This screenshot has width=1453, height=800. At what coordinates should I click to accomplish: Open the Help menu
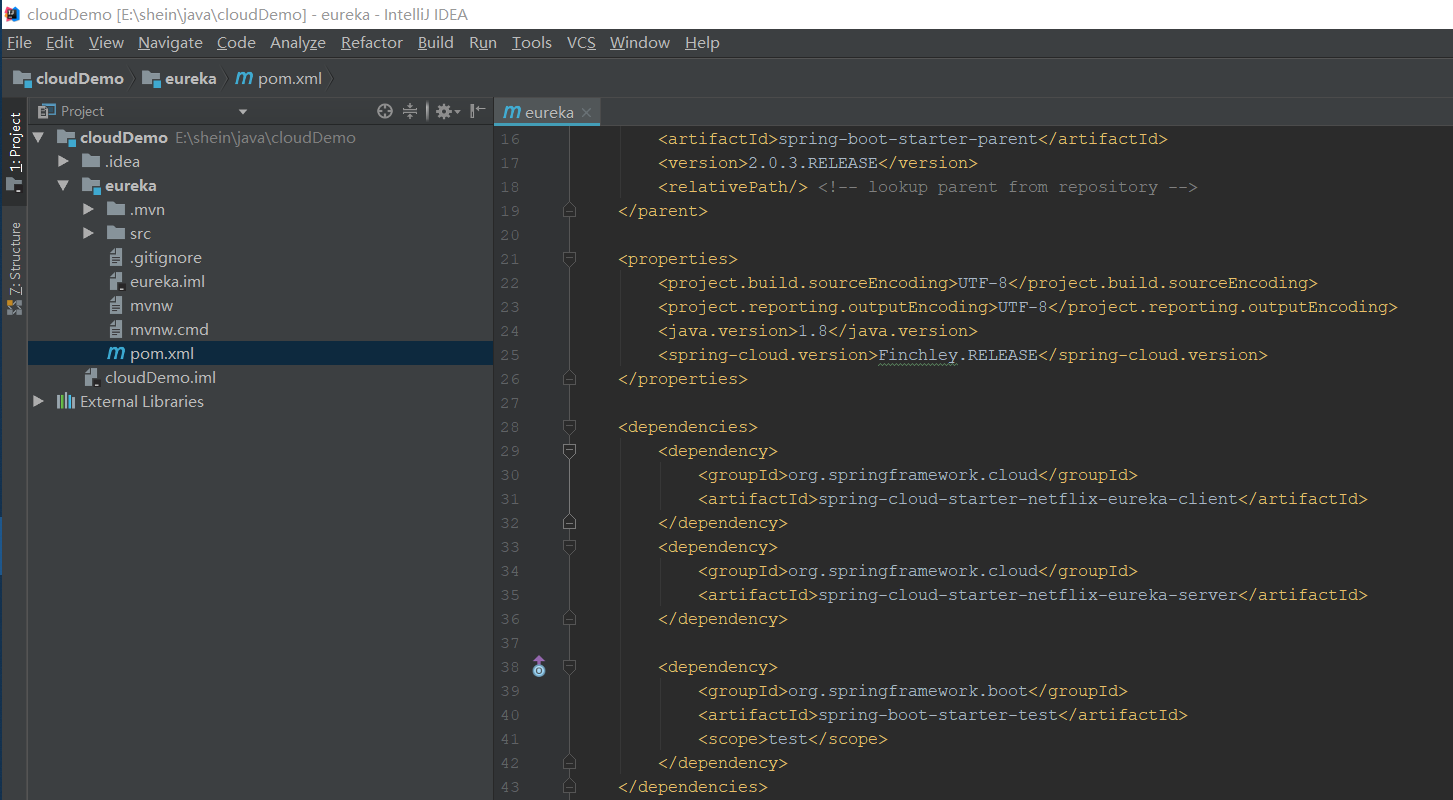point(702,42)
